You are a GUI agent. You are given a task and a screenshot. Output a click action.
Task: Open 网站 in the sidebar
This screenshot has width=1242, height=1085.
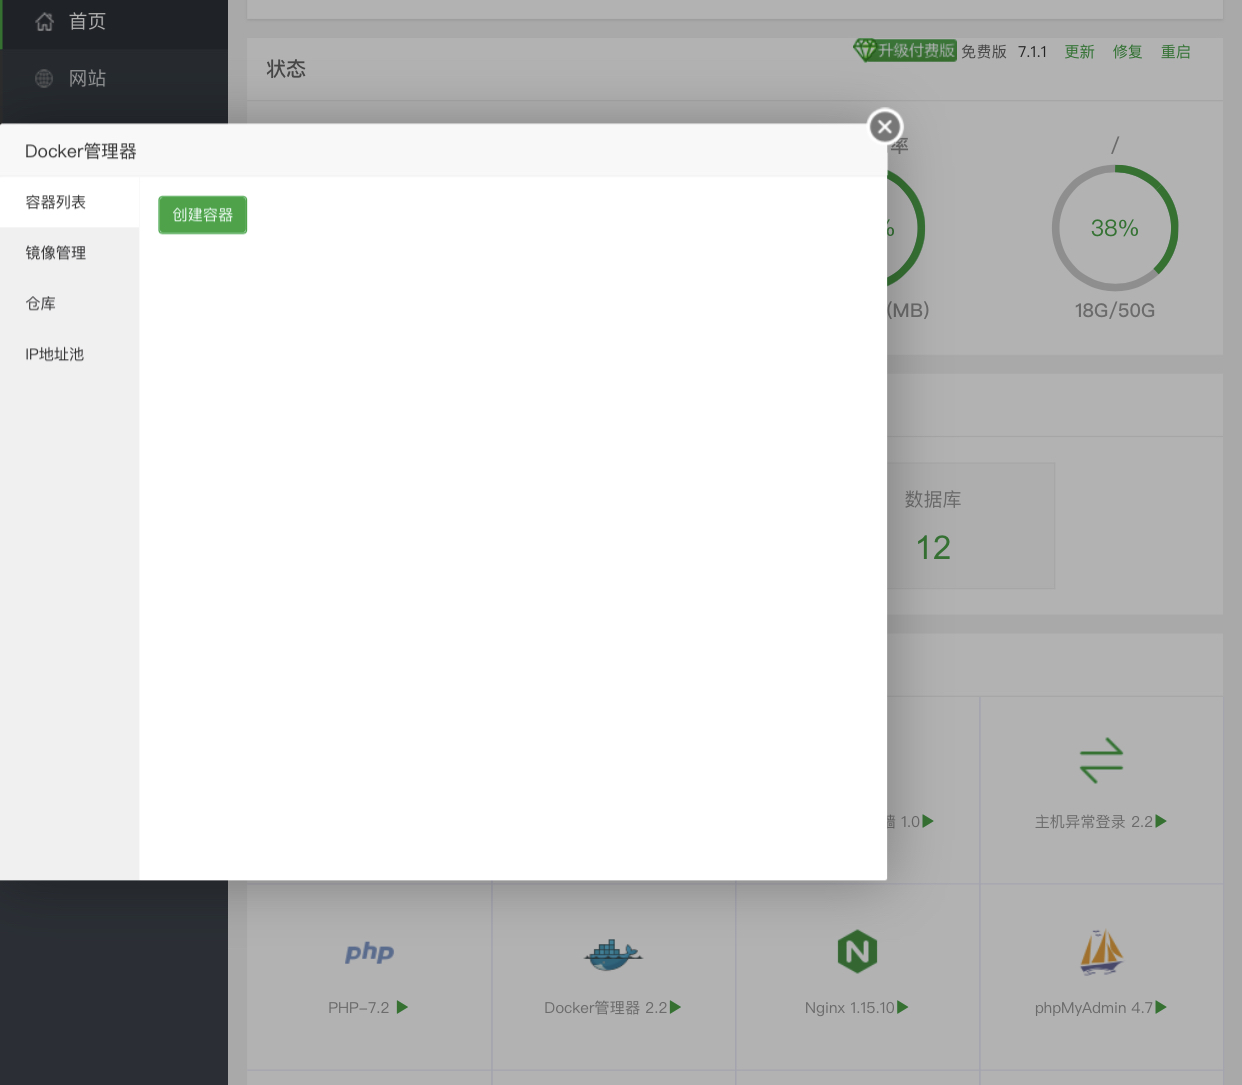(114, 78)
